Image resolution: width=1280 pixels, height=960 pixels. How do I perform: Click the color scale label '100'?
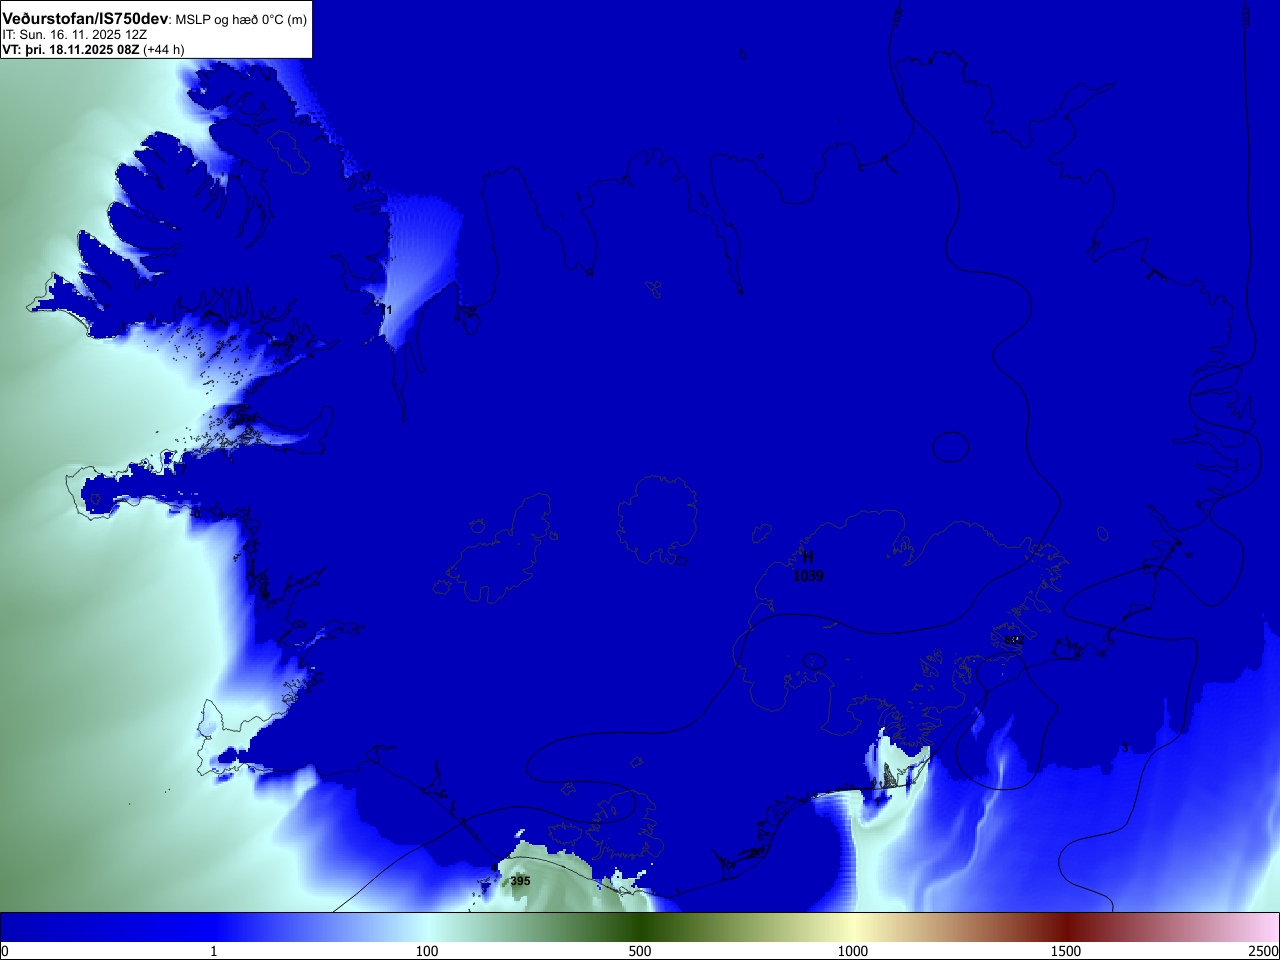click(427, 951)
